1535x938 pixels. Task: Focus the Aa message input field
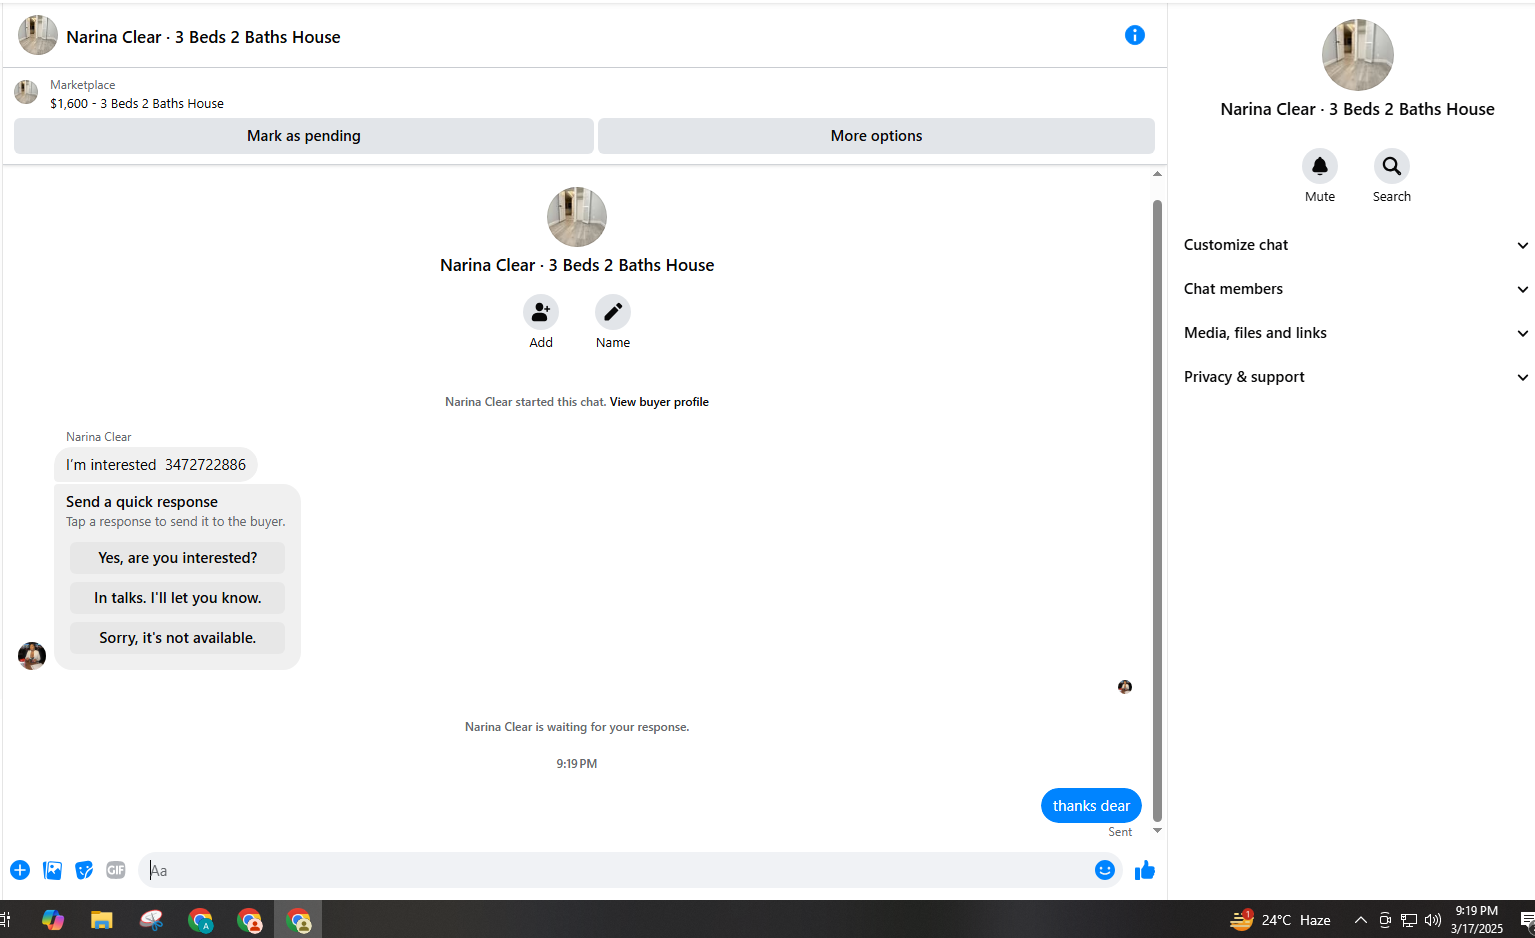point(615,870)
